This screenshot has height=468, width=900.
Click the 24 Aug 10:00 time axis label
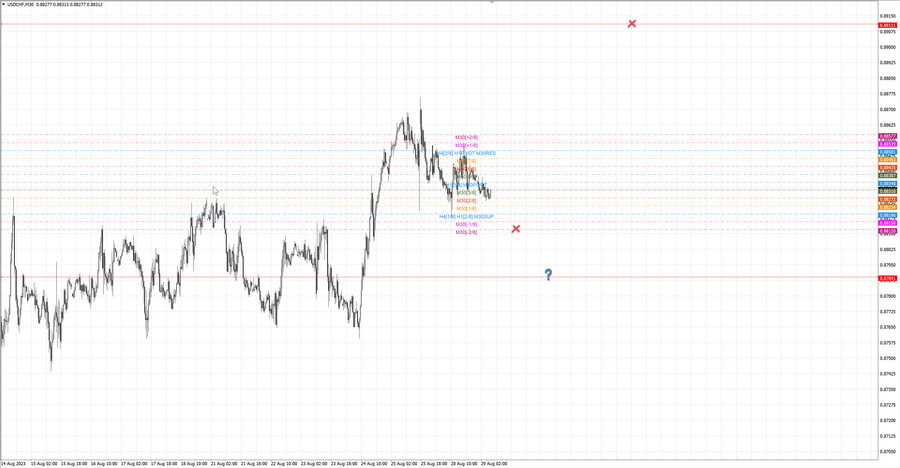(374, 463)
